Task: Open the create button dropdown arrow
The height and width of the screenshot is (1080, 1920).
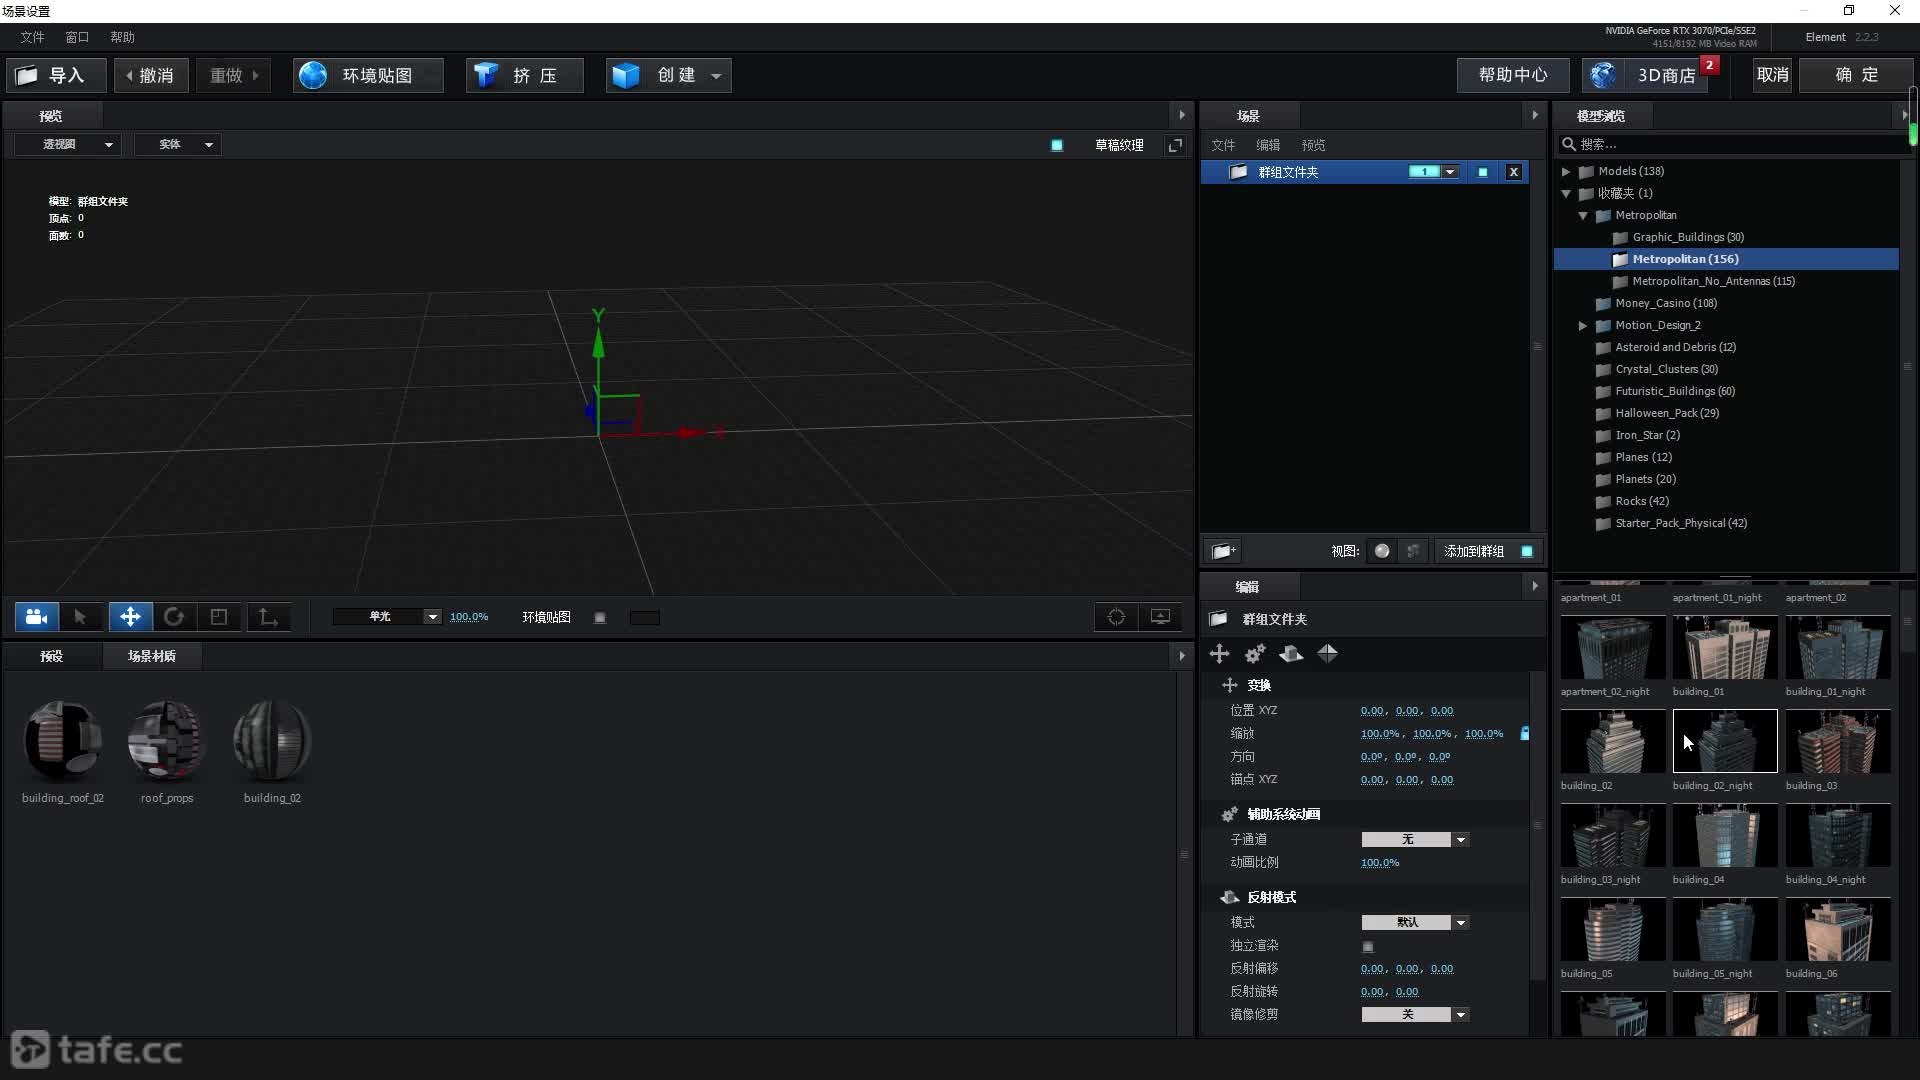Action: pyautogui.click(x=716, y=76)
